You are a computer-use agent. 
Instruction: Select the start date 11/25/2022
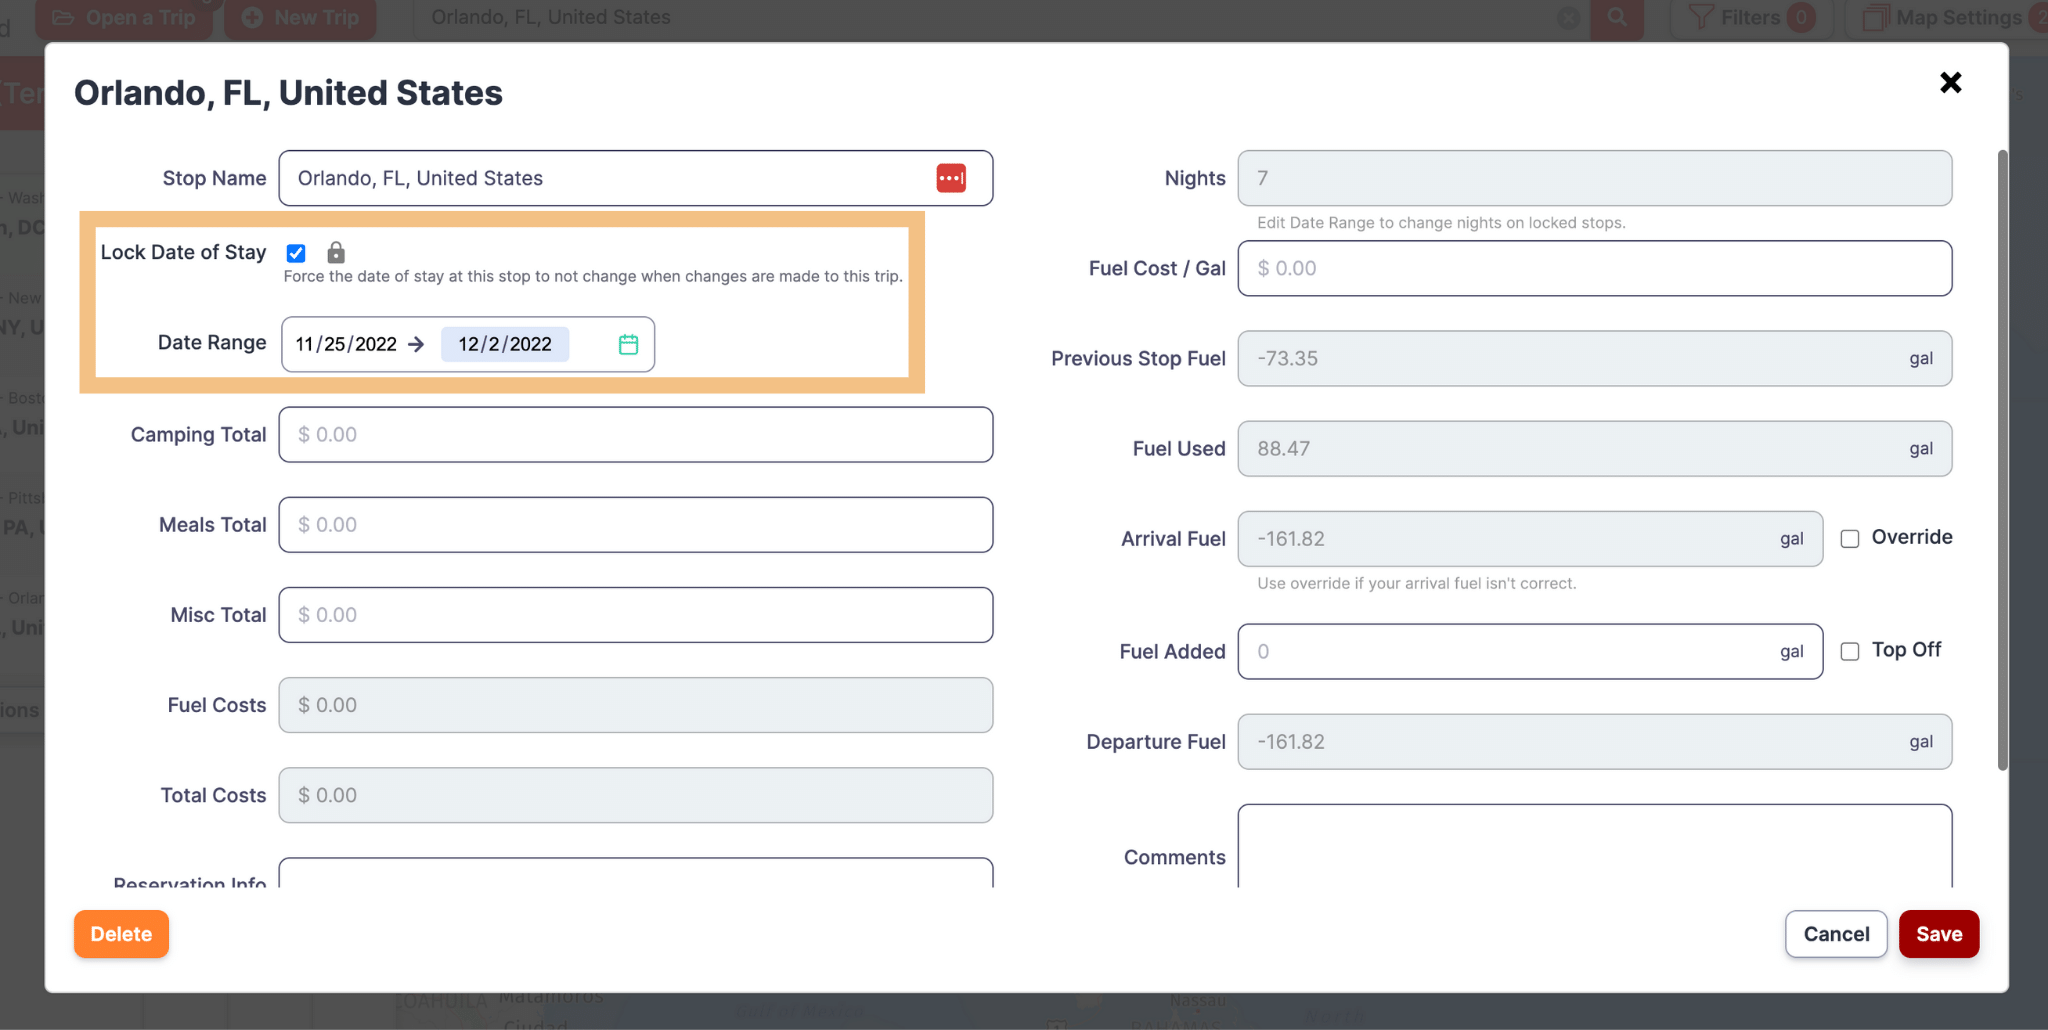point(346,344)
